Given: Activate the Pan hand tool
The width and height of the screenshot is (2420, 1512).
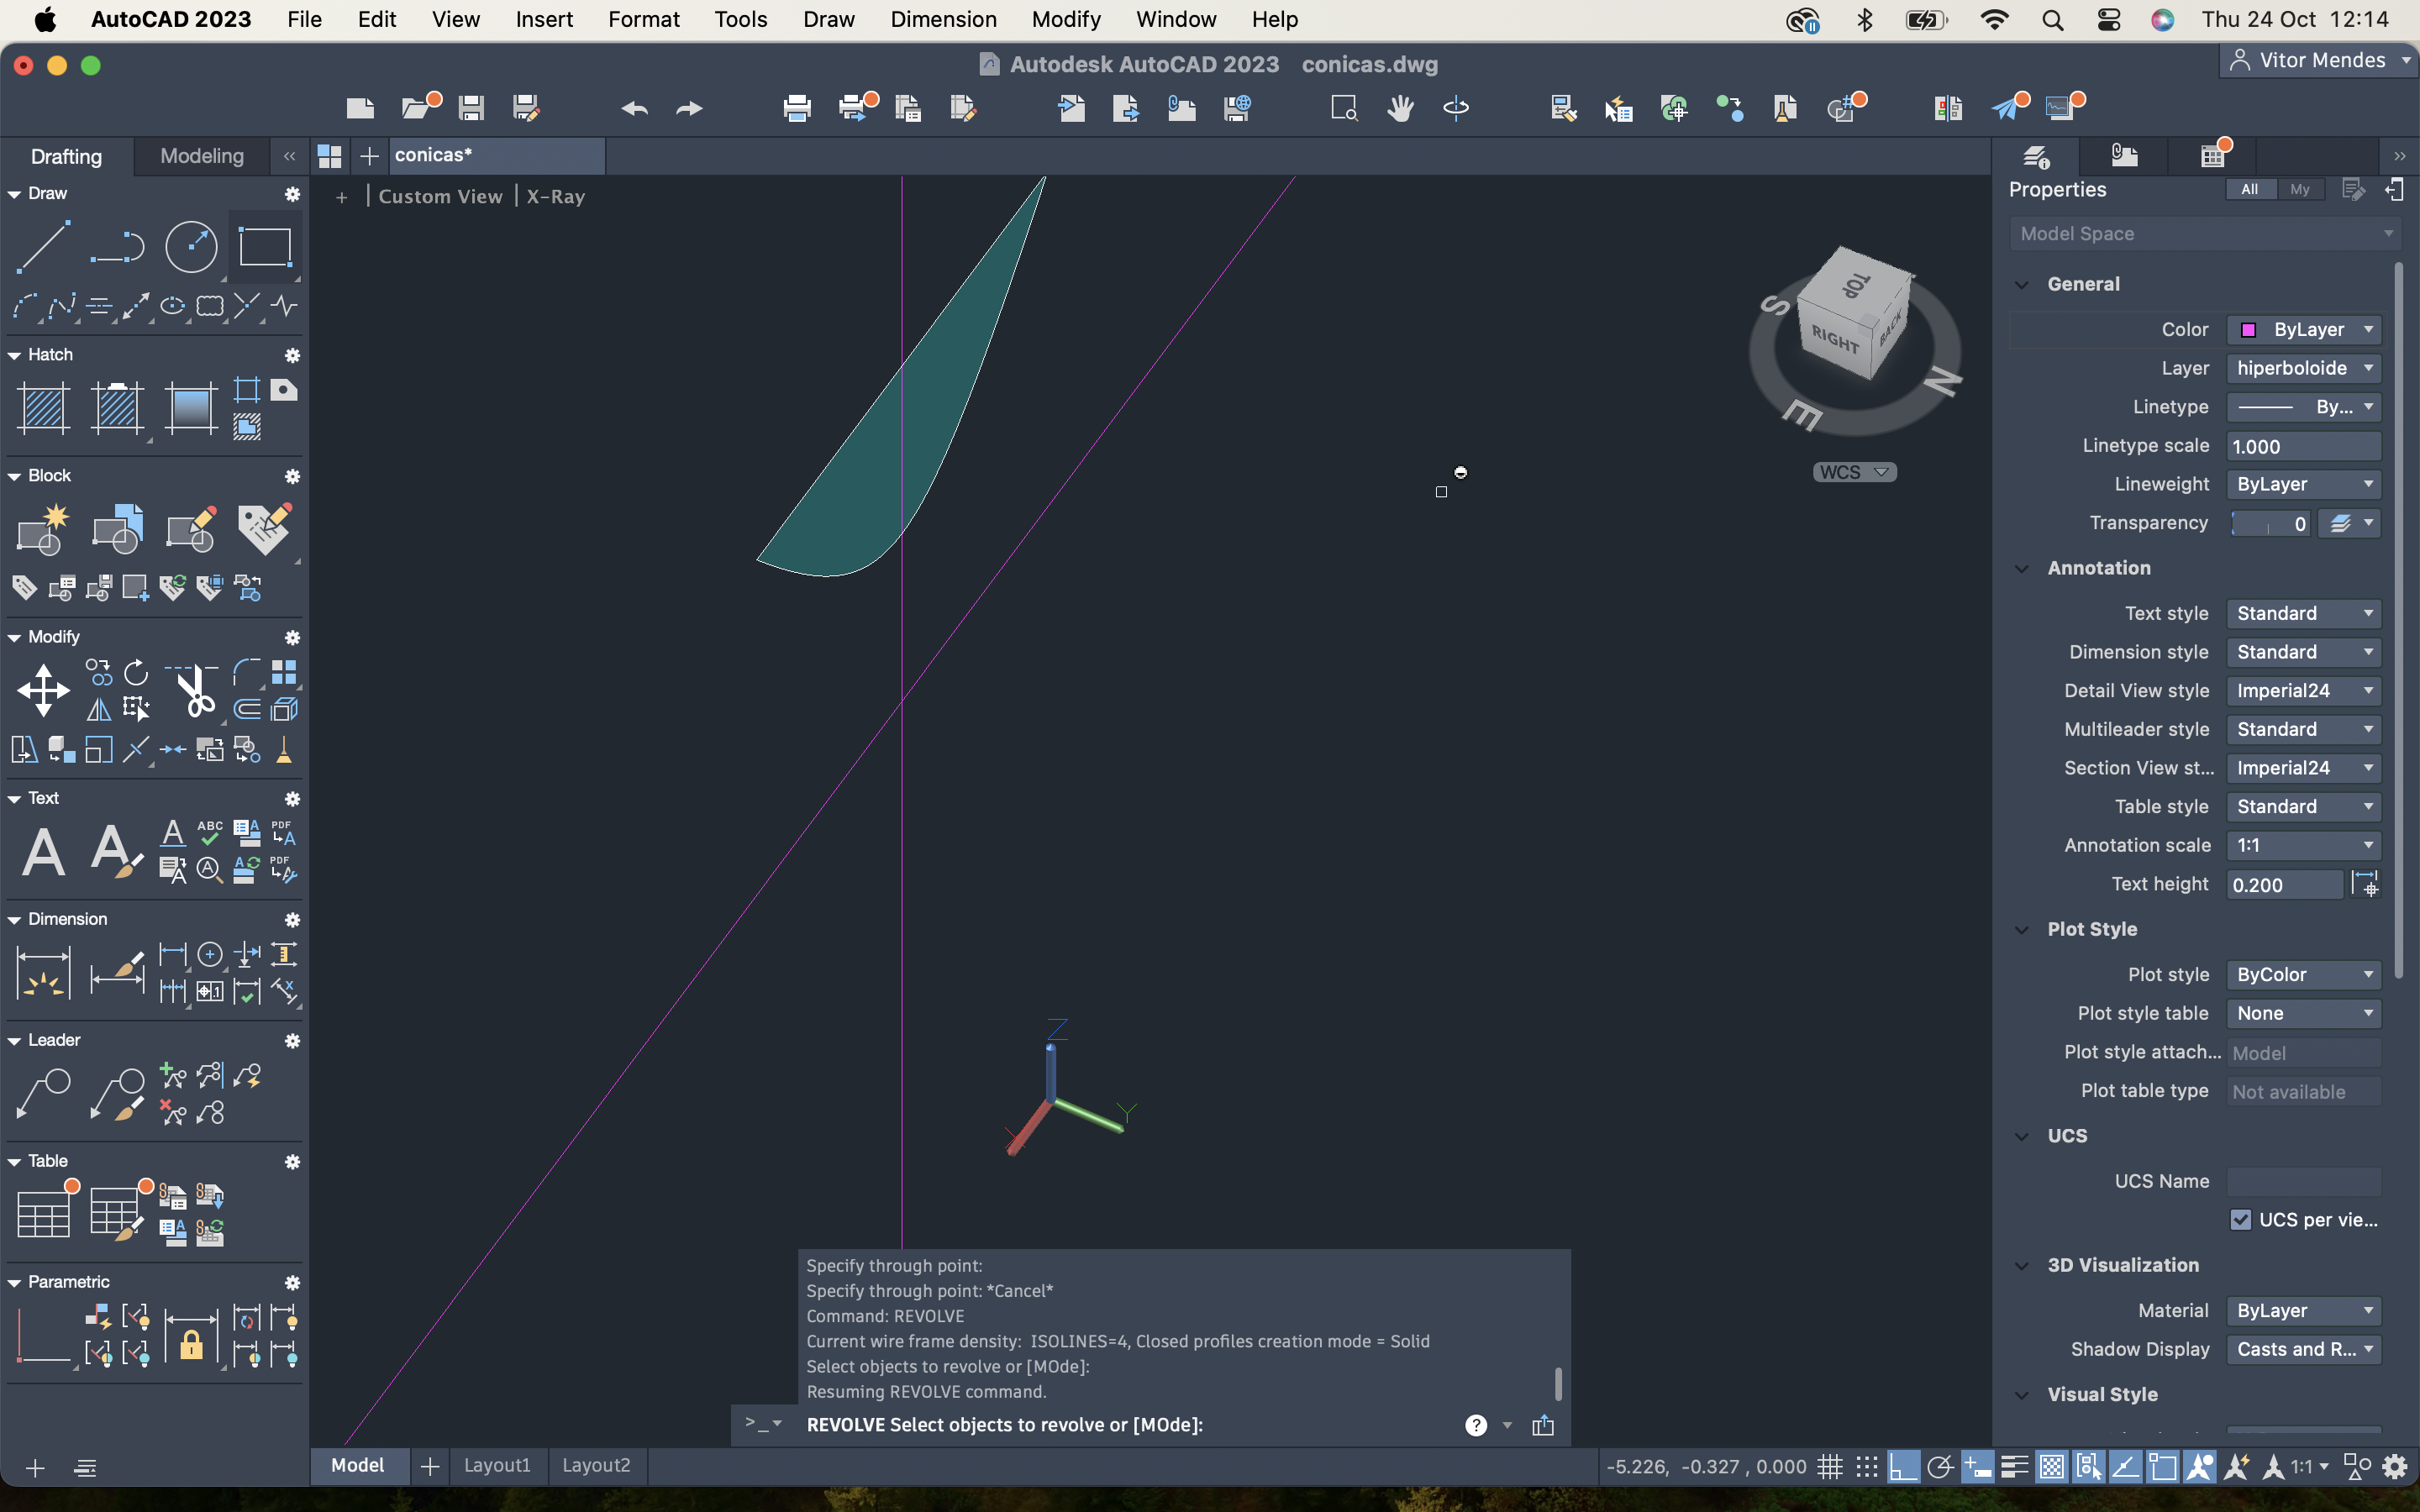Looking at the screenshot, I should [1400, 107].
